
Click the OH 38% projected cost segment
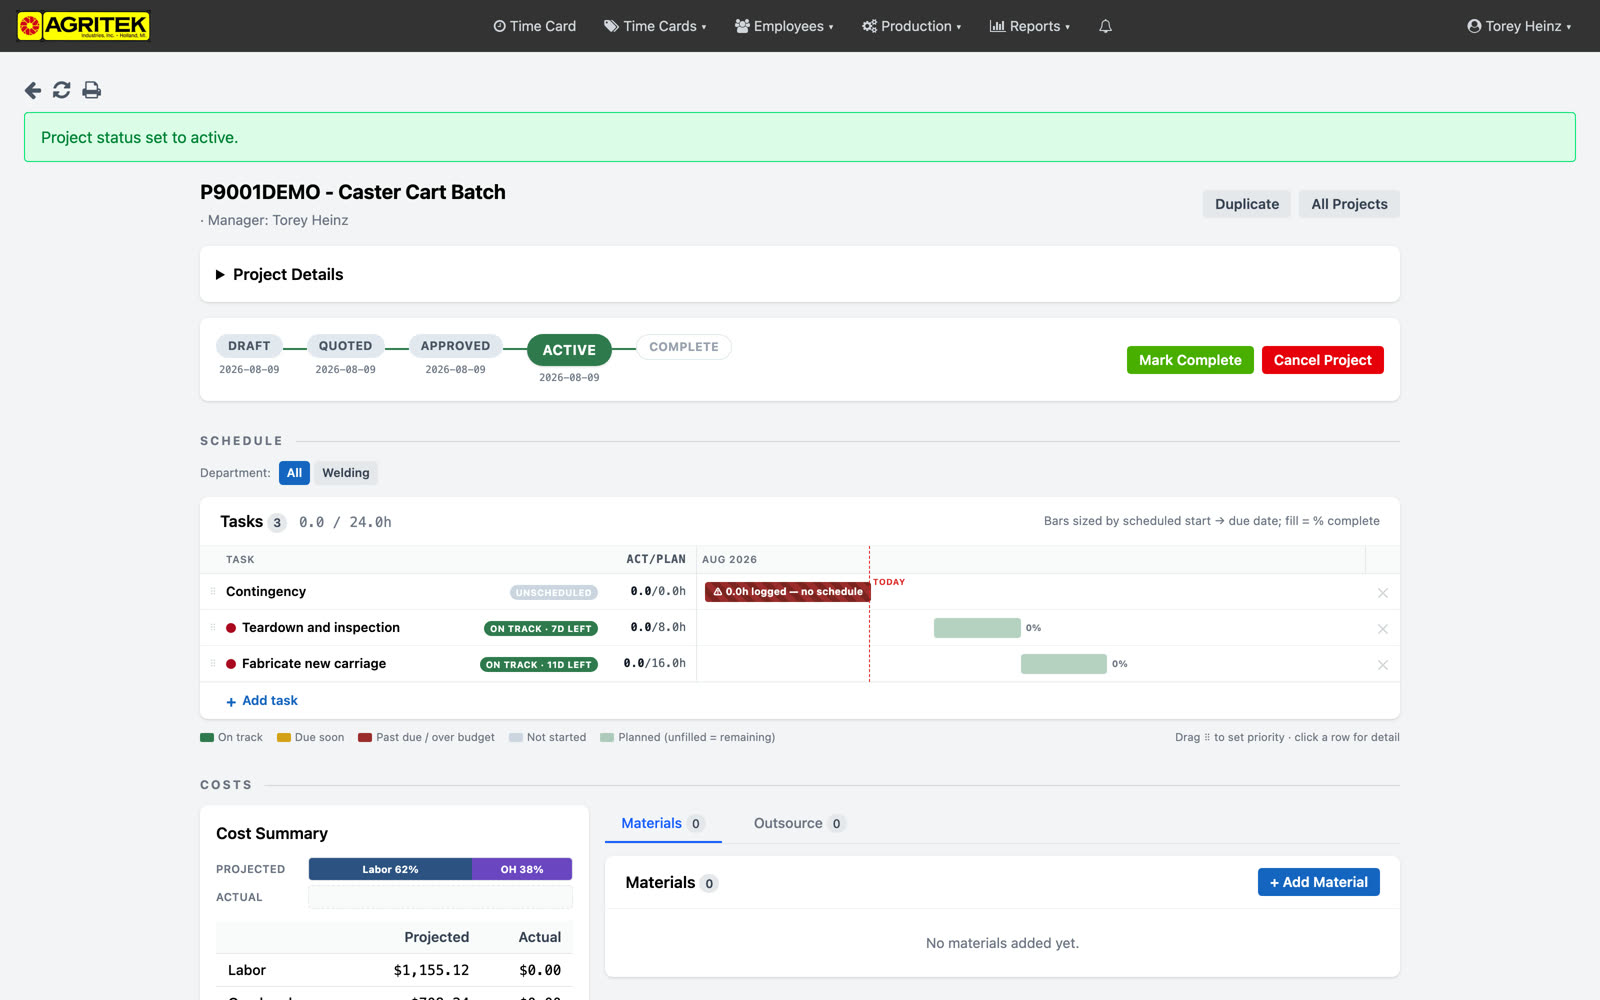pyautogui.click(x=522, y=869)
